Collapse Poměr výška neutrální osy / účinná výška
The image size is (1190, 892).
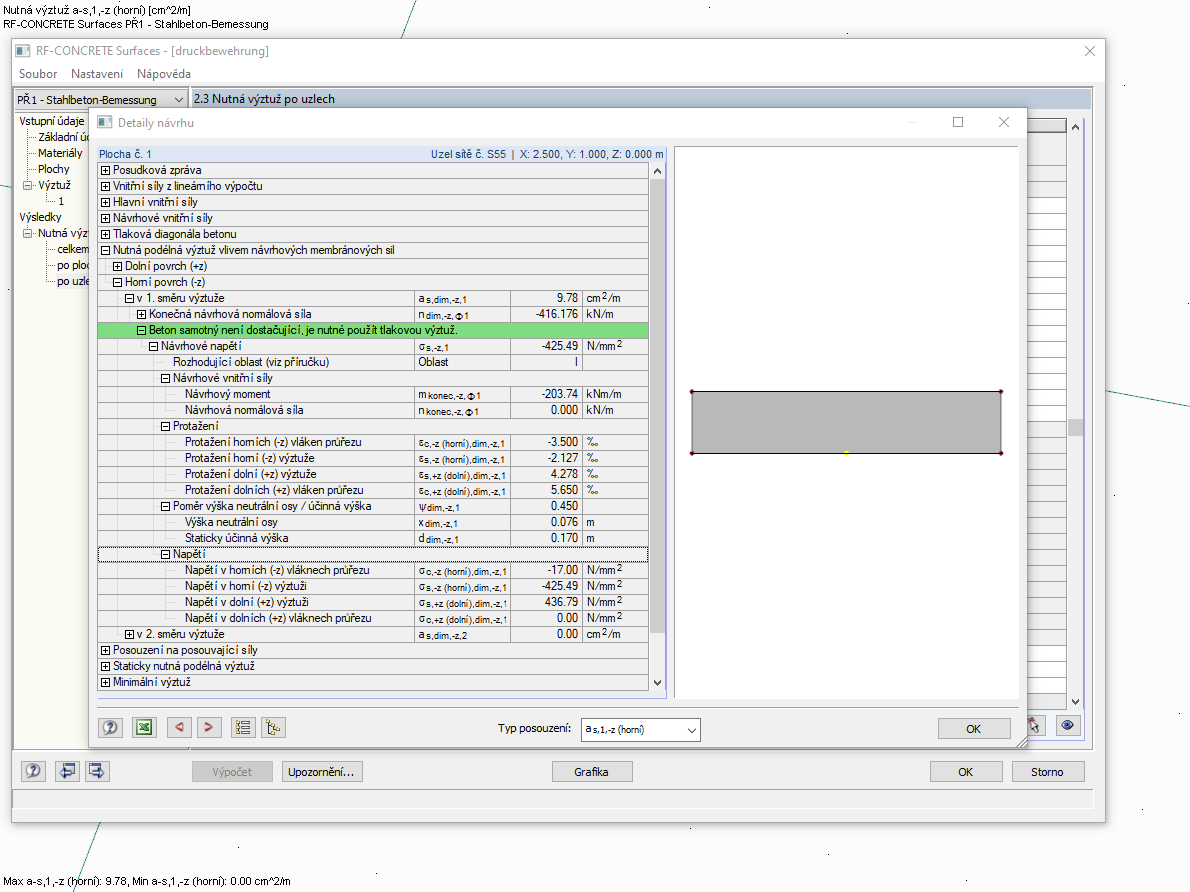[165, 506]
